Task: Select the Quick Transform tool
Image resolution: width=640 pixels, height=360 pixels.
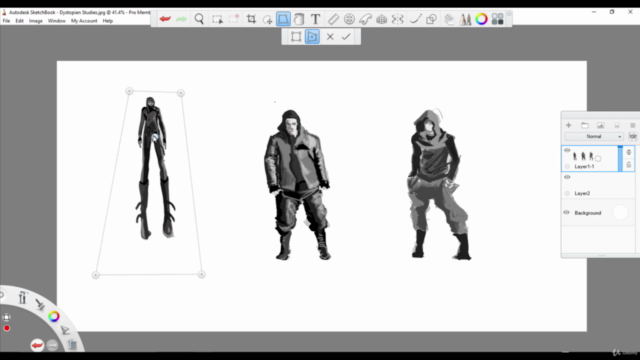Action: 267,19
